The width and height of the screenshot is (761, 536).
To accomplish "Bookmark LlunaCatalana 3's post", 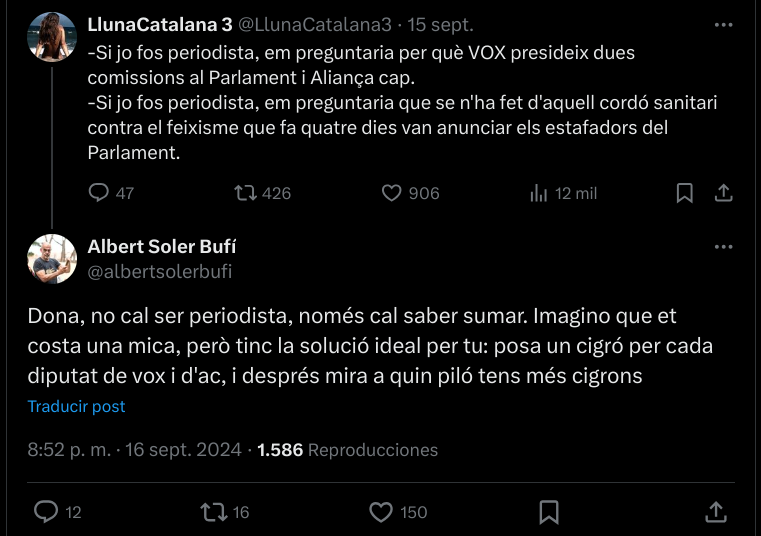I will 685,193.
